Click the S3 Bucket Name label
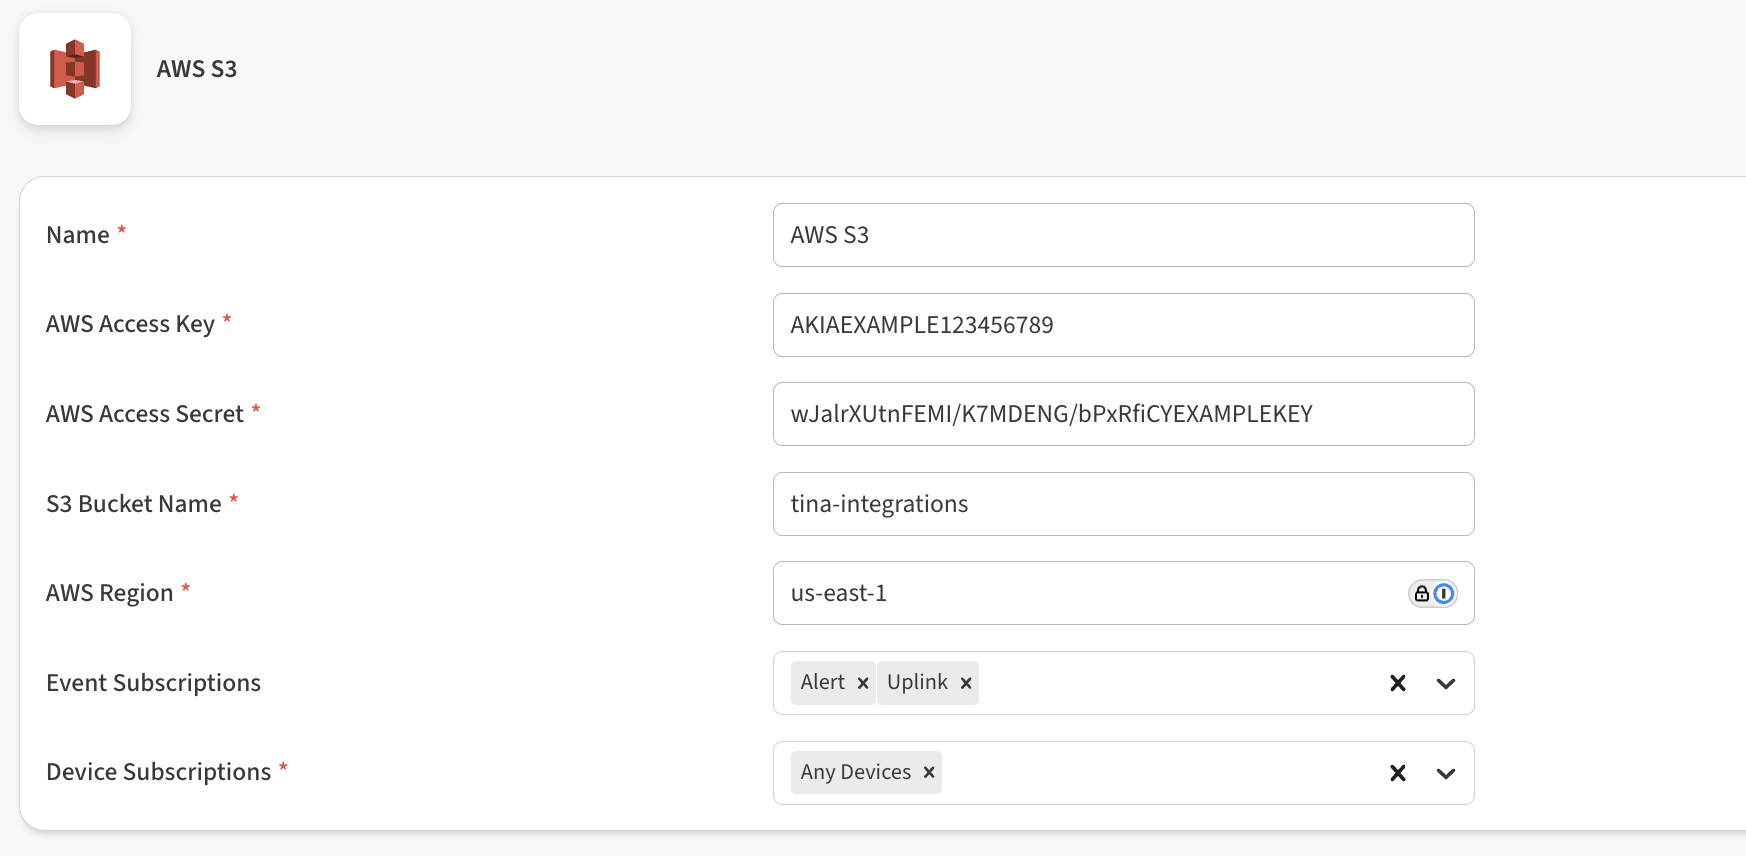This screenshot has height=856, width=1746. pyautogui.click(x=134, y=504)
